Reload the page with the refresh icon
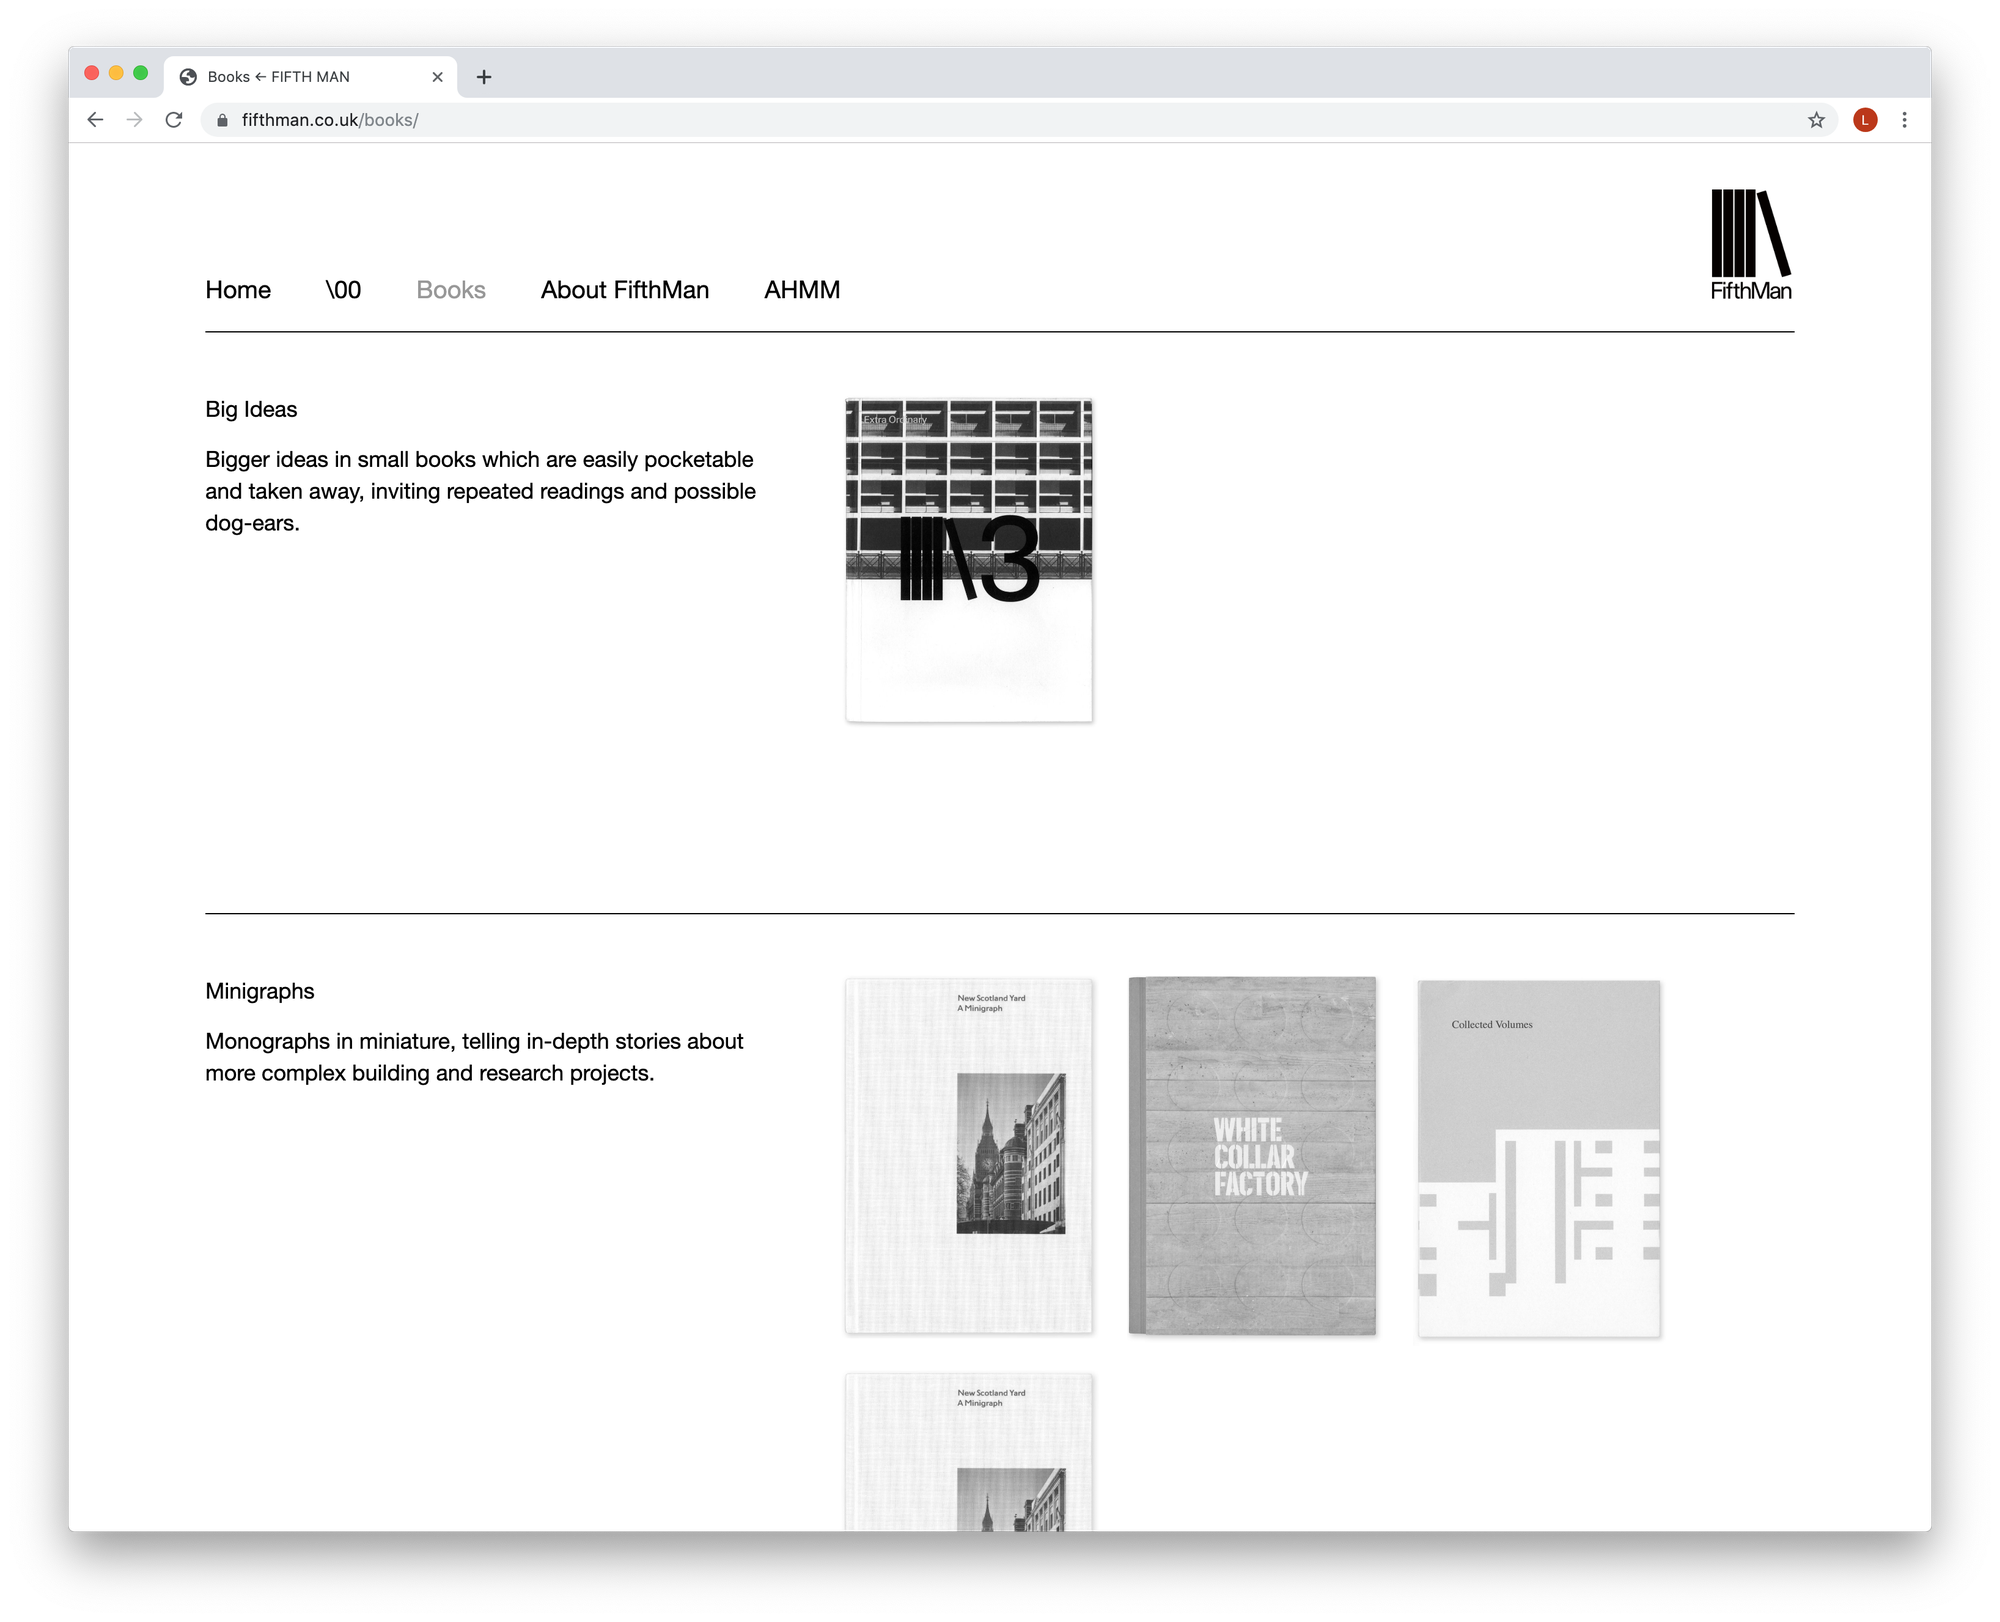Viewport: 2000px width, 1622px height. pos(174,120)
